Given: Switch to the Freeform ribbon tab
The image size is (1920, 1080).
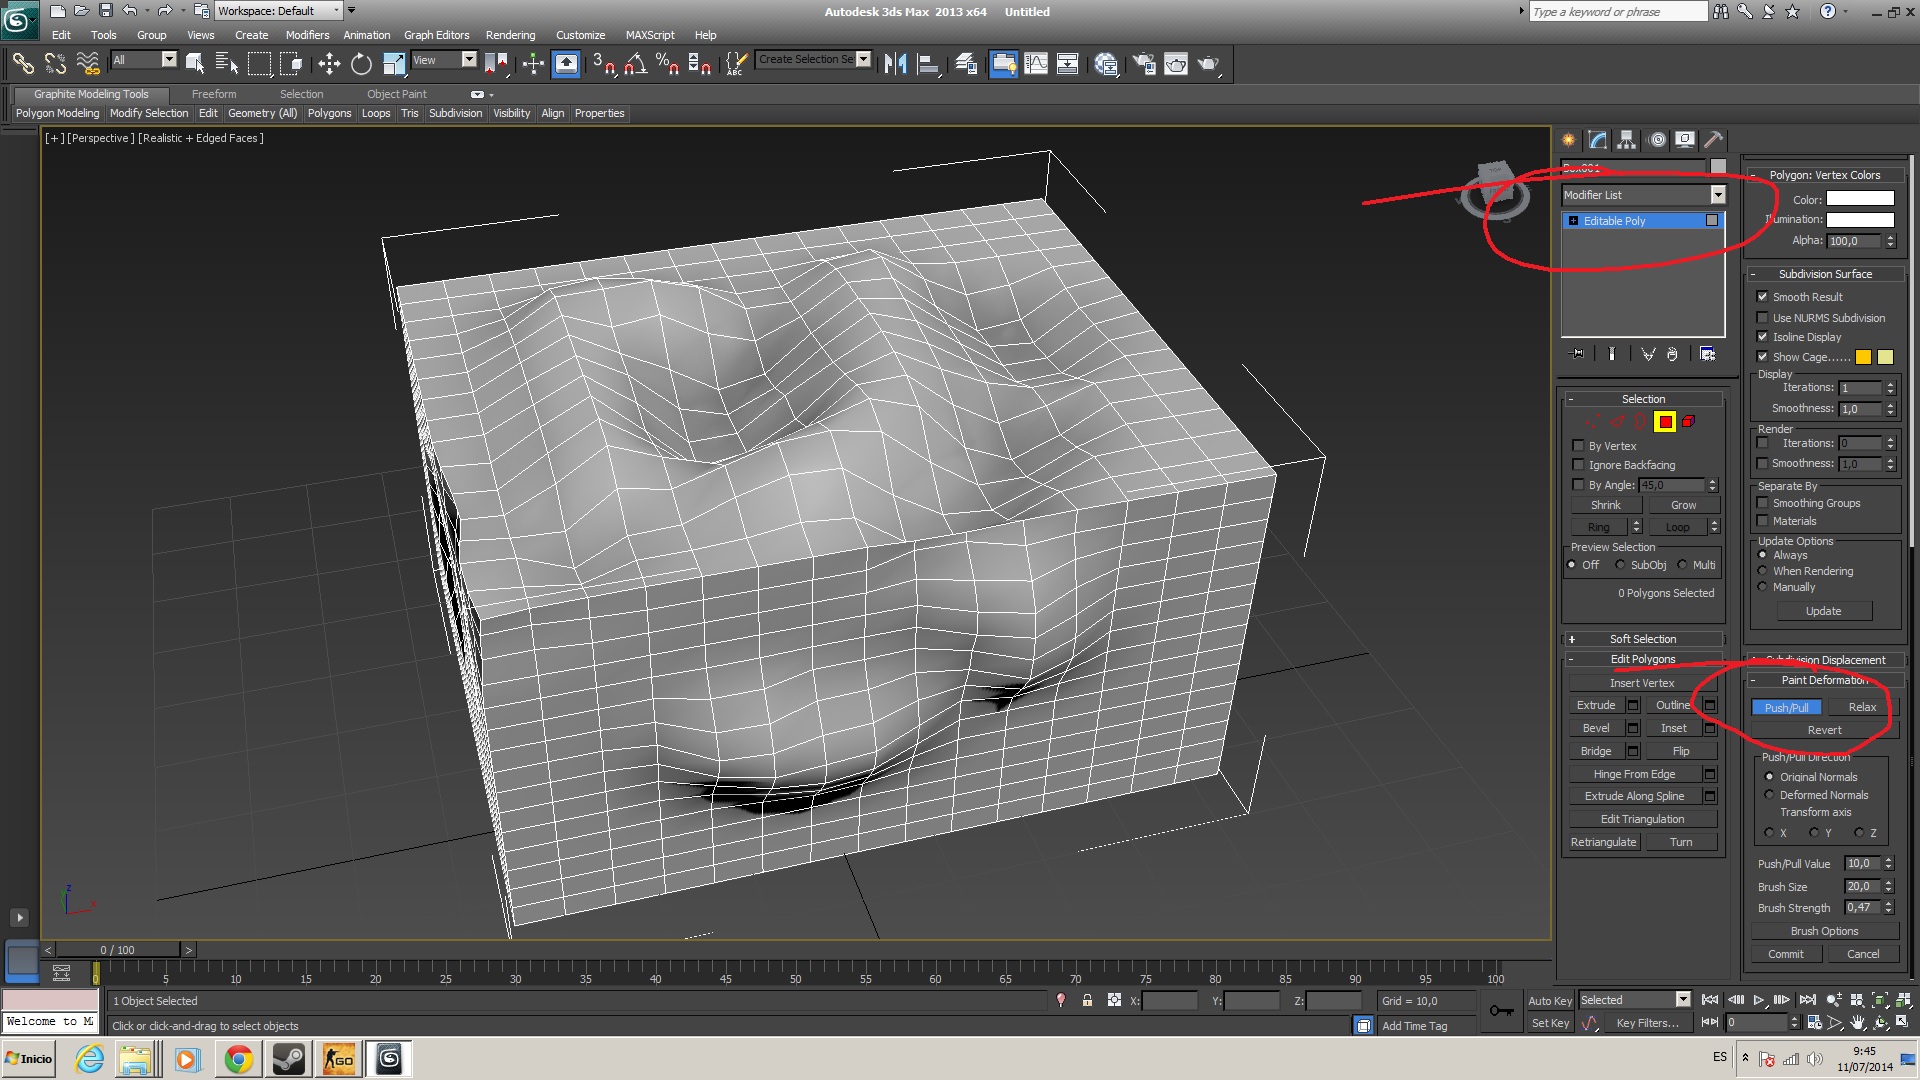Looking at the screenshot, I should (x=214, y=94).
